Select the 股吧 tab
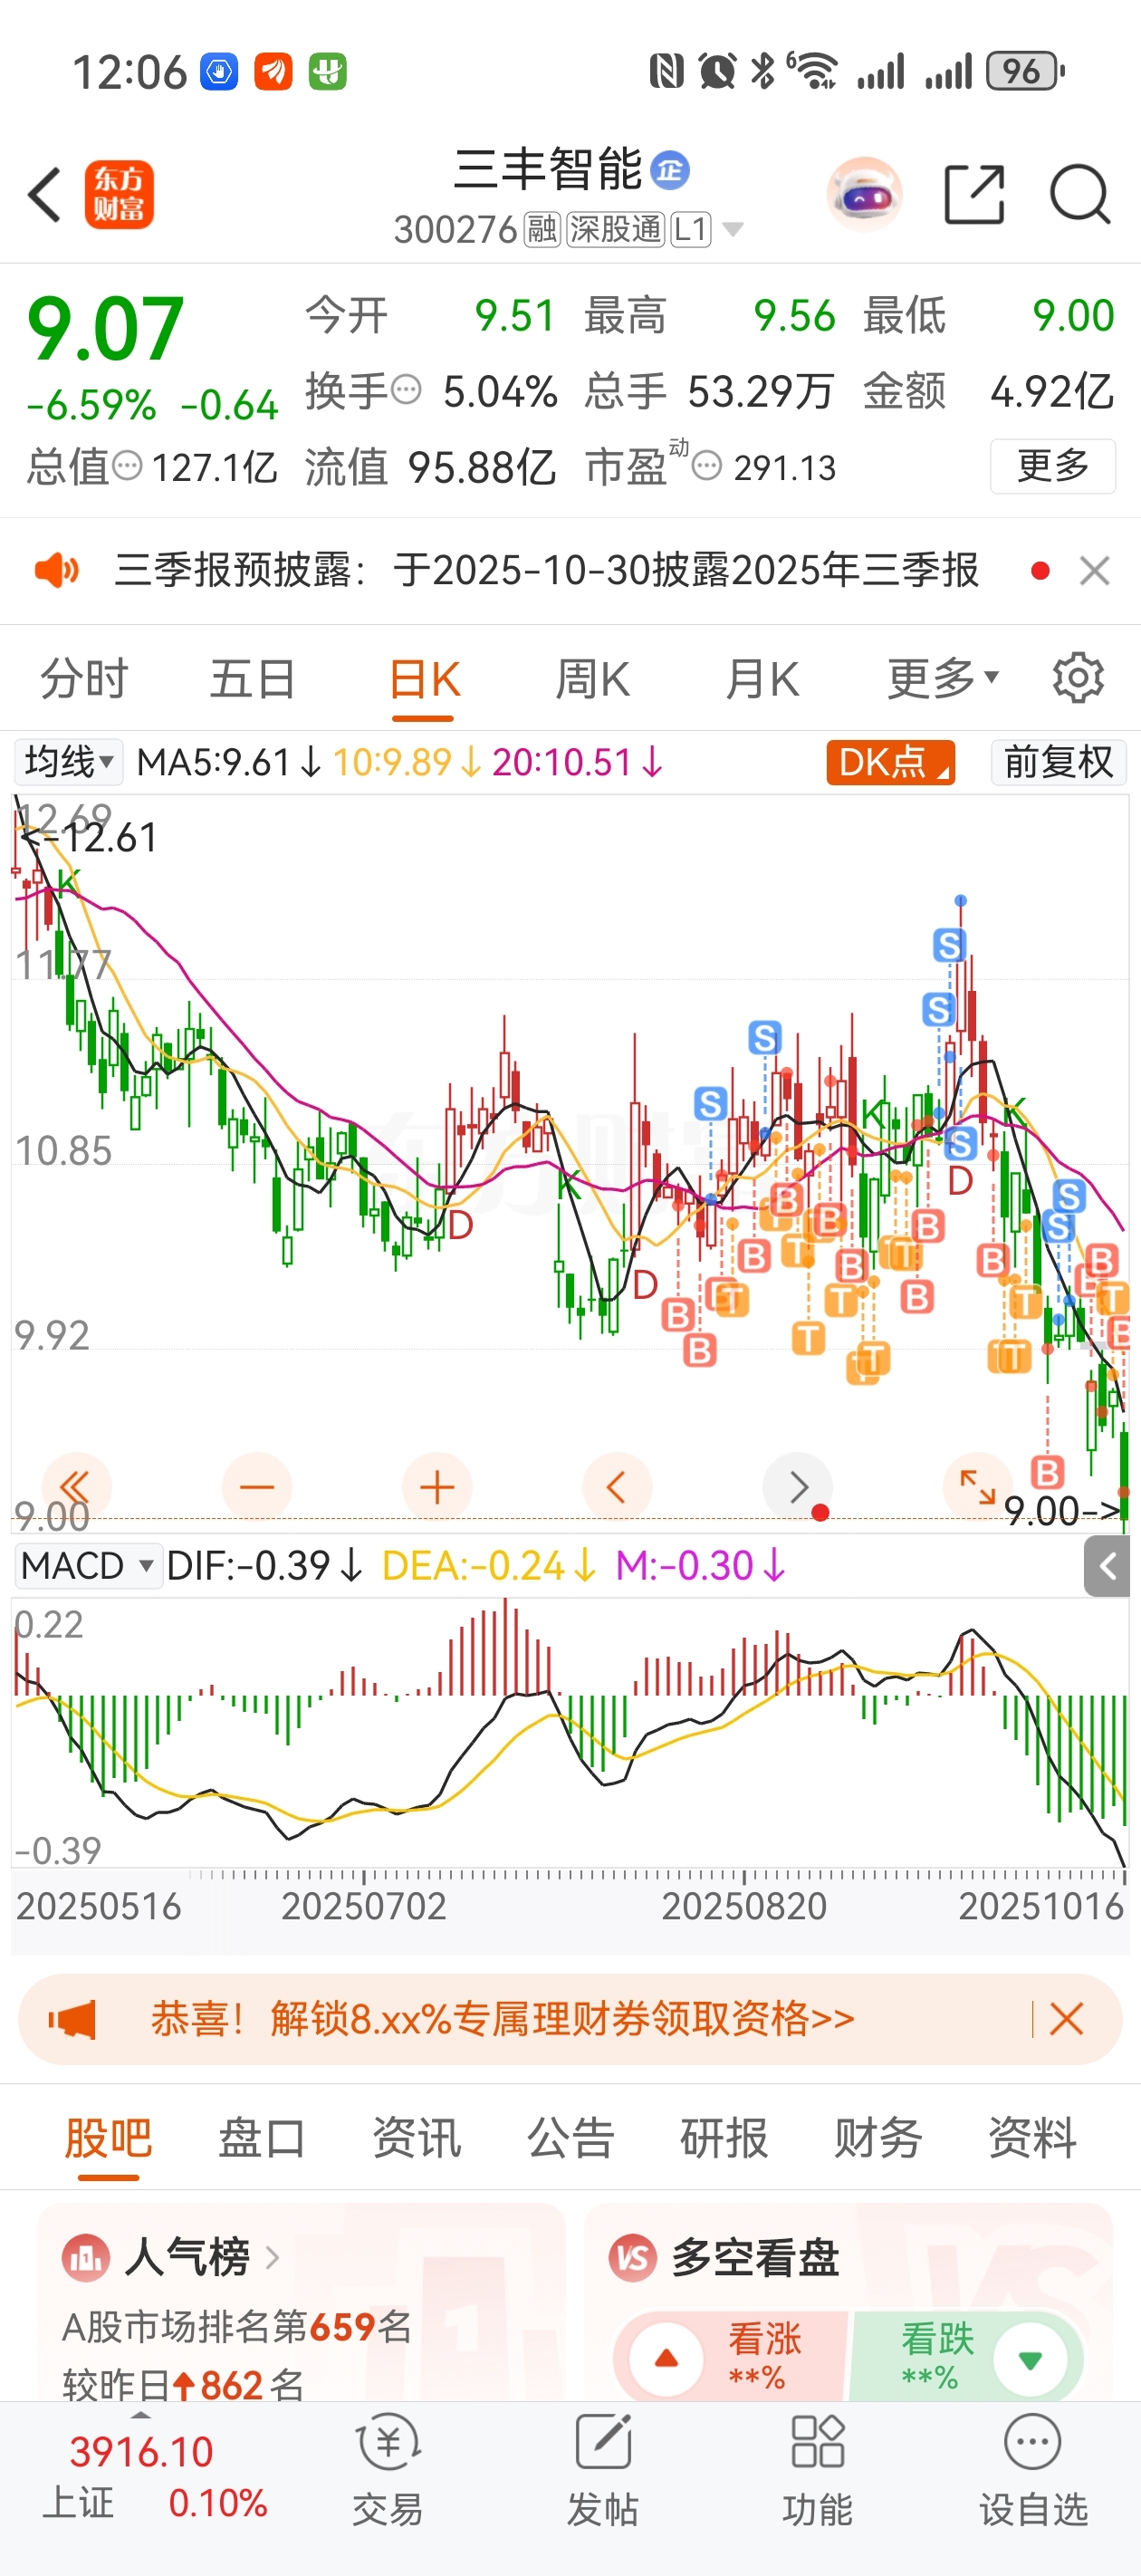This screenshot has width=1141, height=2576. [108, 2139]
